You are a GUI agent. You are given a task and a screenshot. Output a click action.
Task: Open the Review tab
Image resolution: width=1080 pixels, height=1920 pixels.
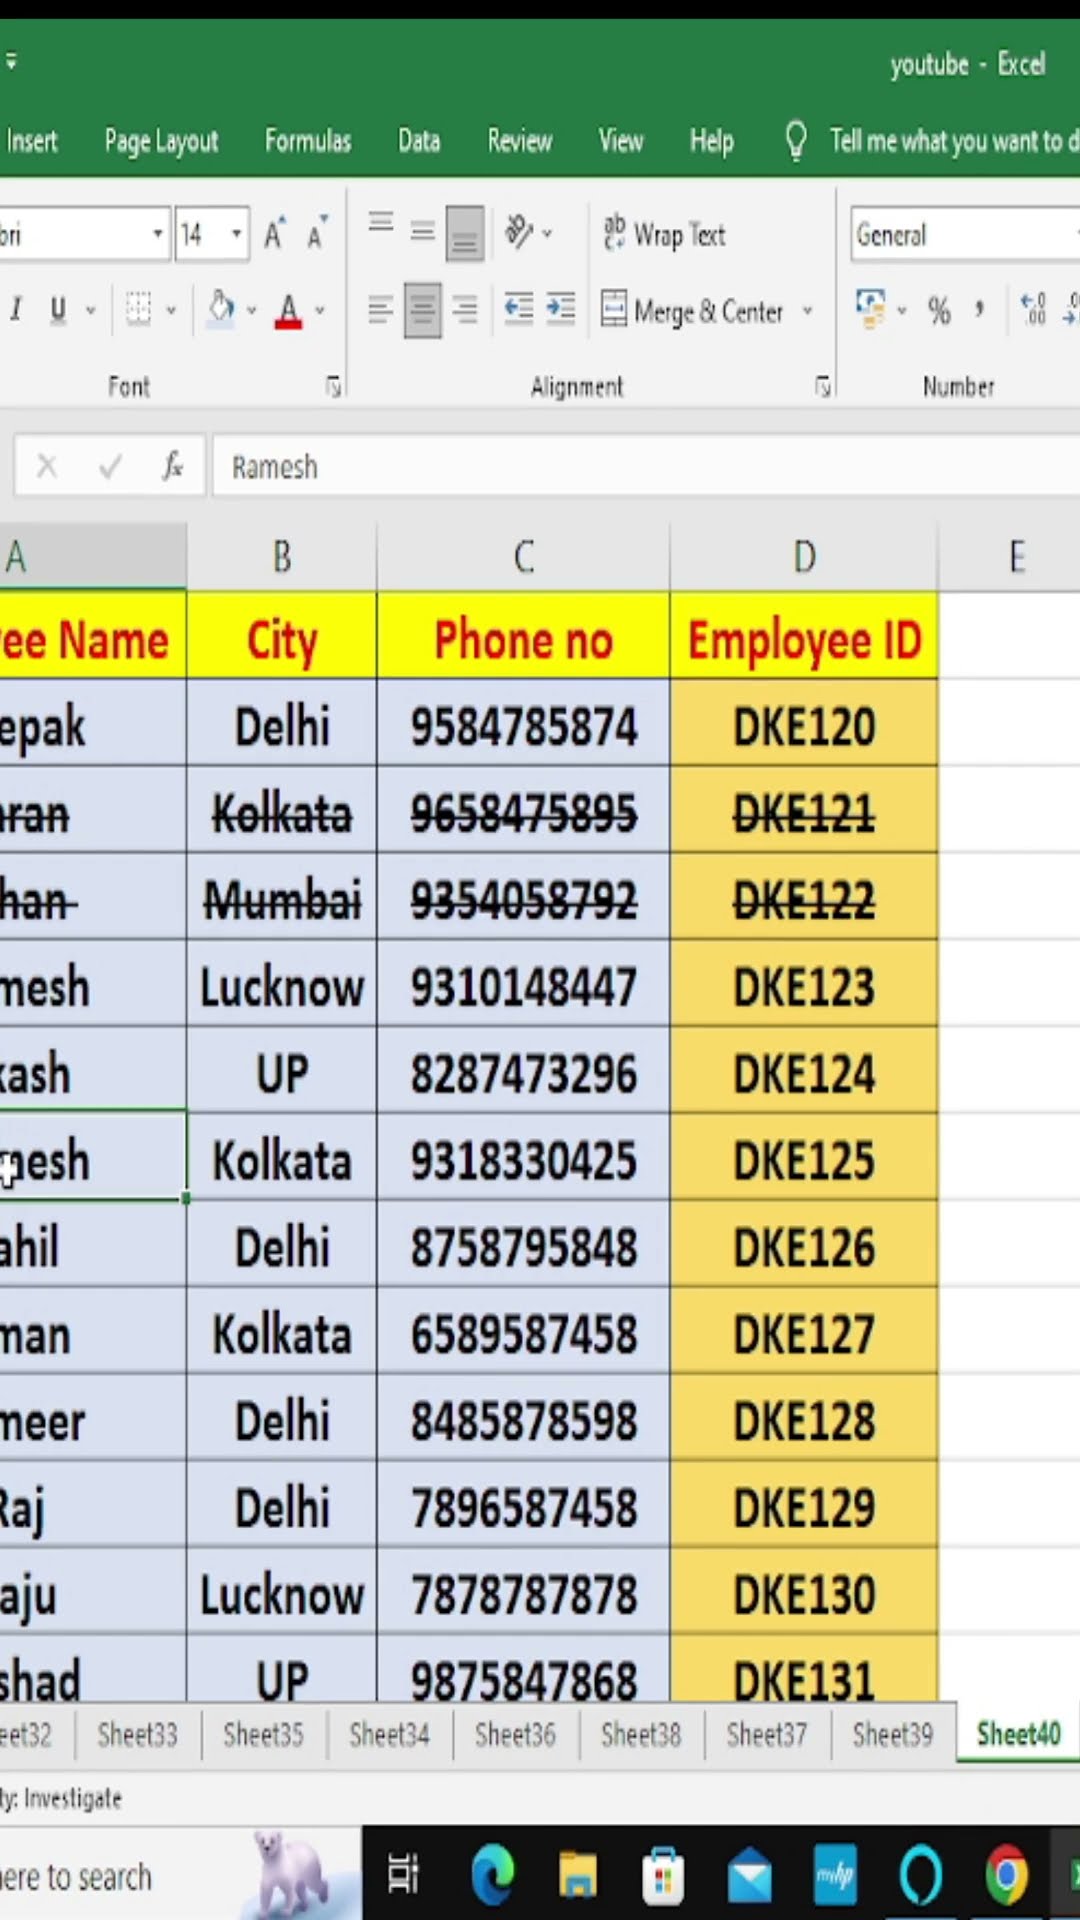519,141
